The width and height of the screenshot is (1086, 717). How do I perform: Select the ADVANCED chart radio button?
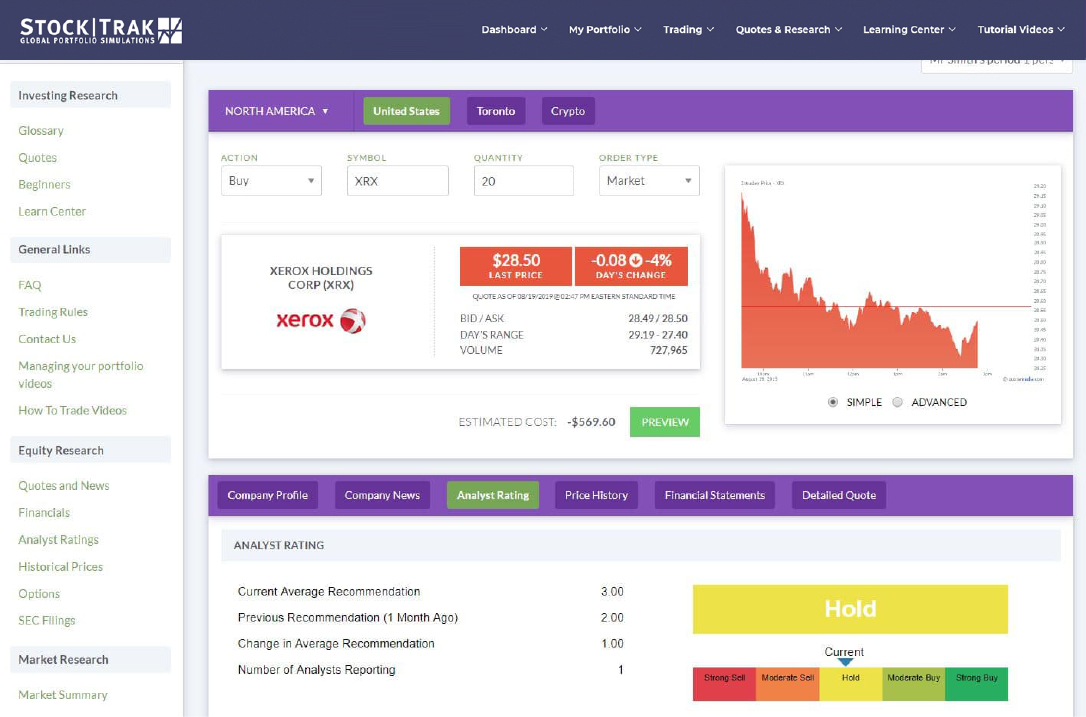(x=898, y=402)
